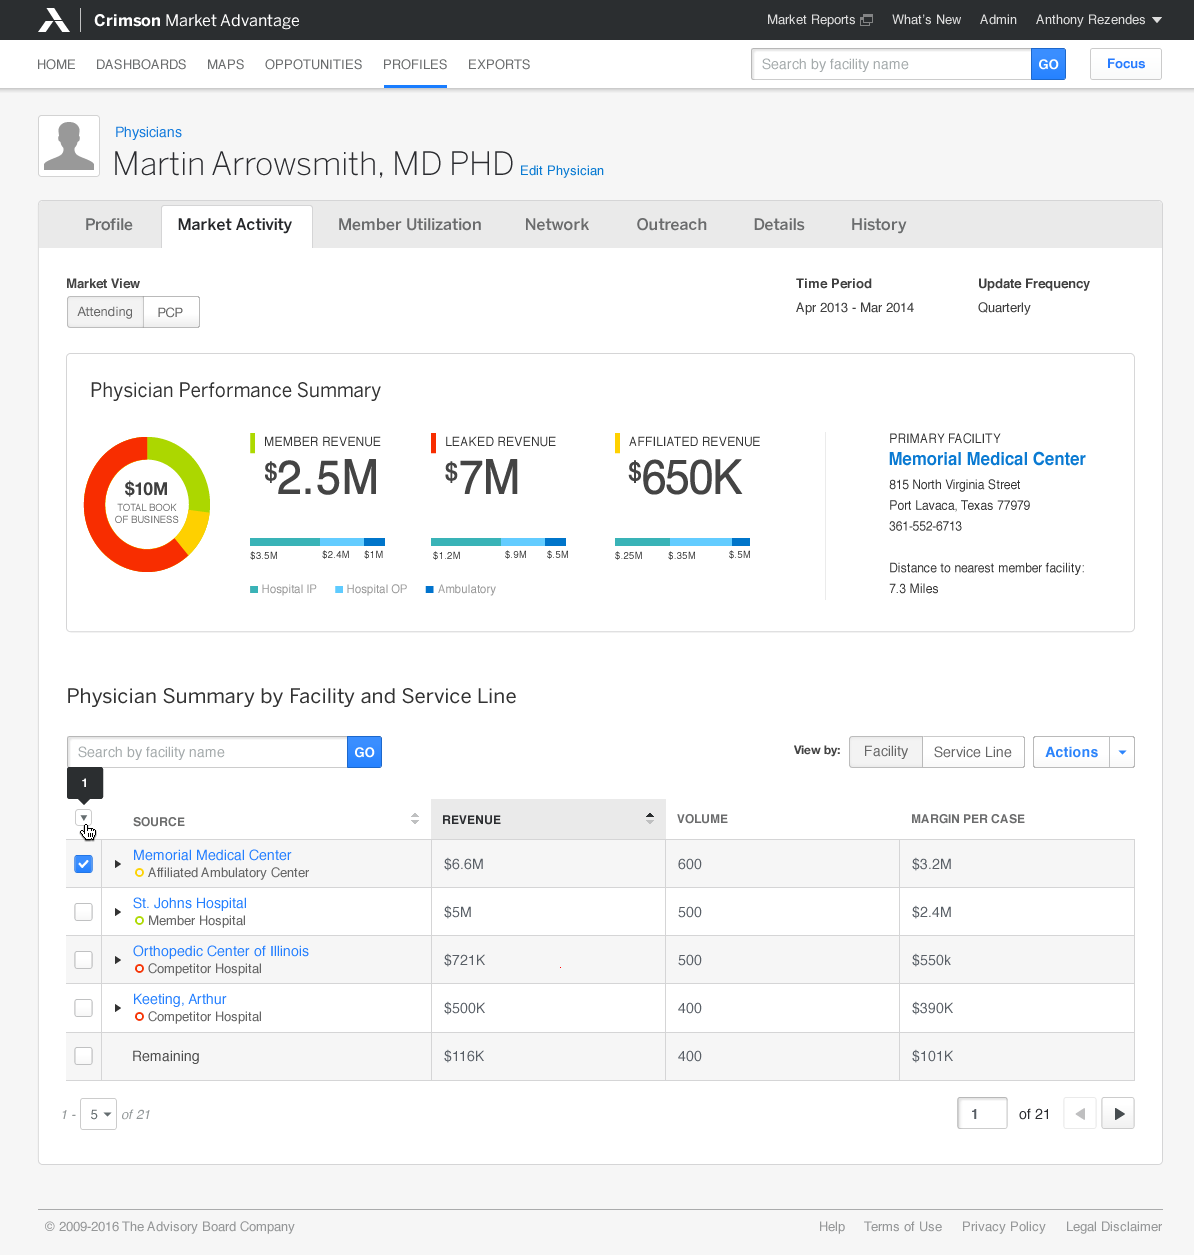This screenshot has width=1194, height=1255.
Task: Open the Network tab
Action: click(557, 225)
